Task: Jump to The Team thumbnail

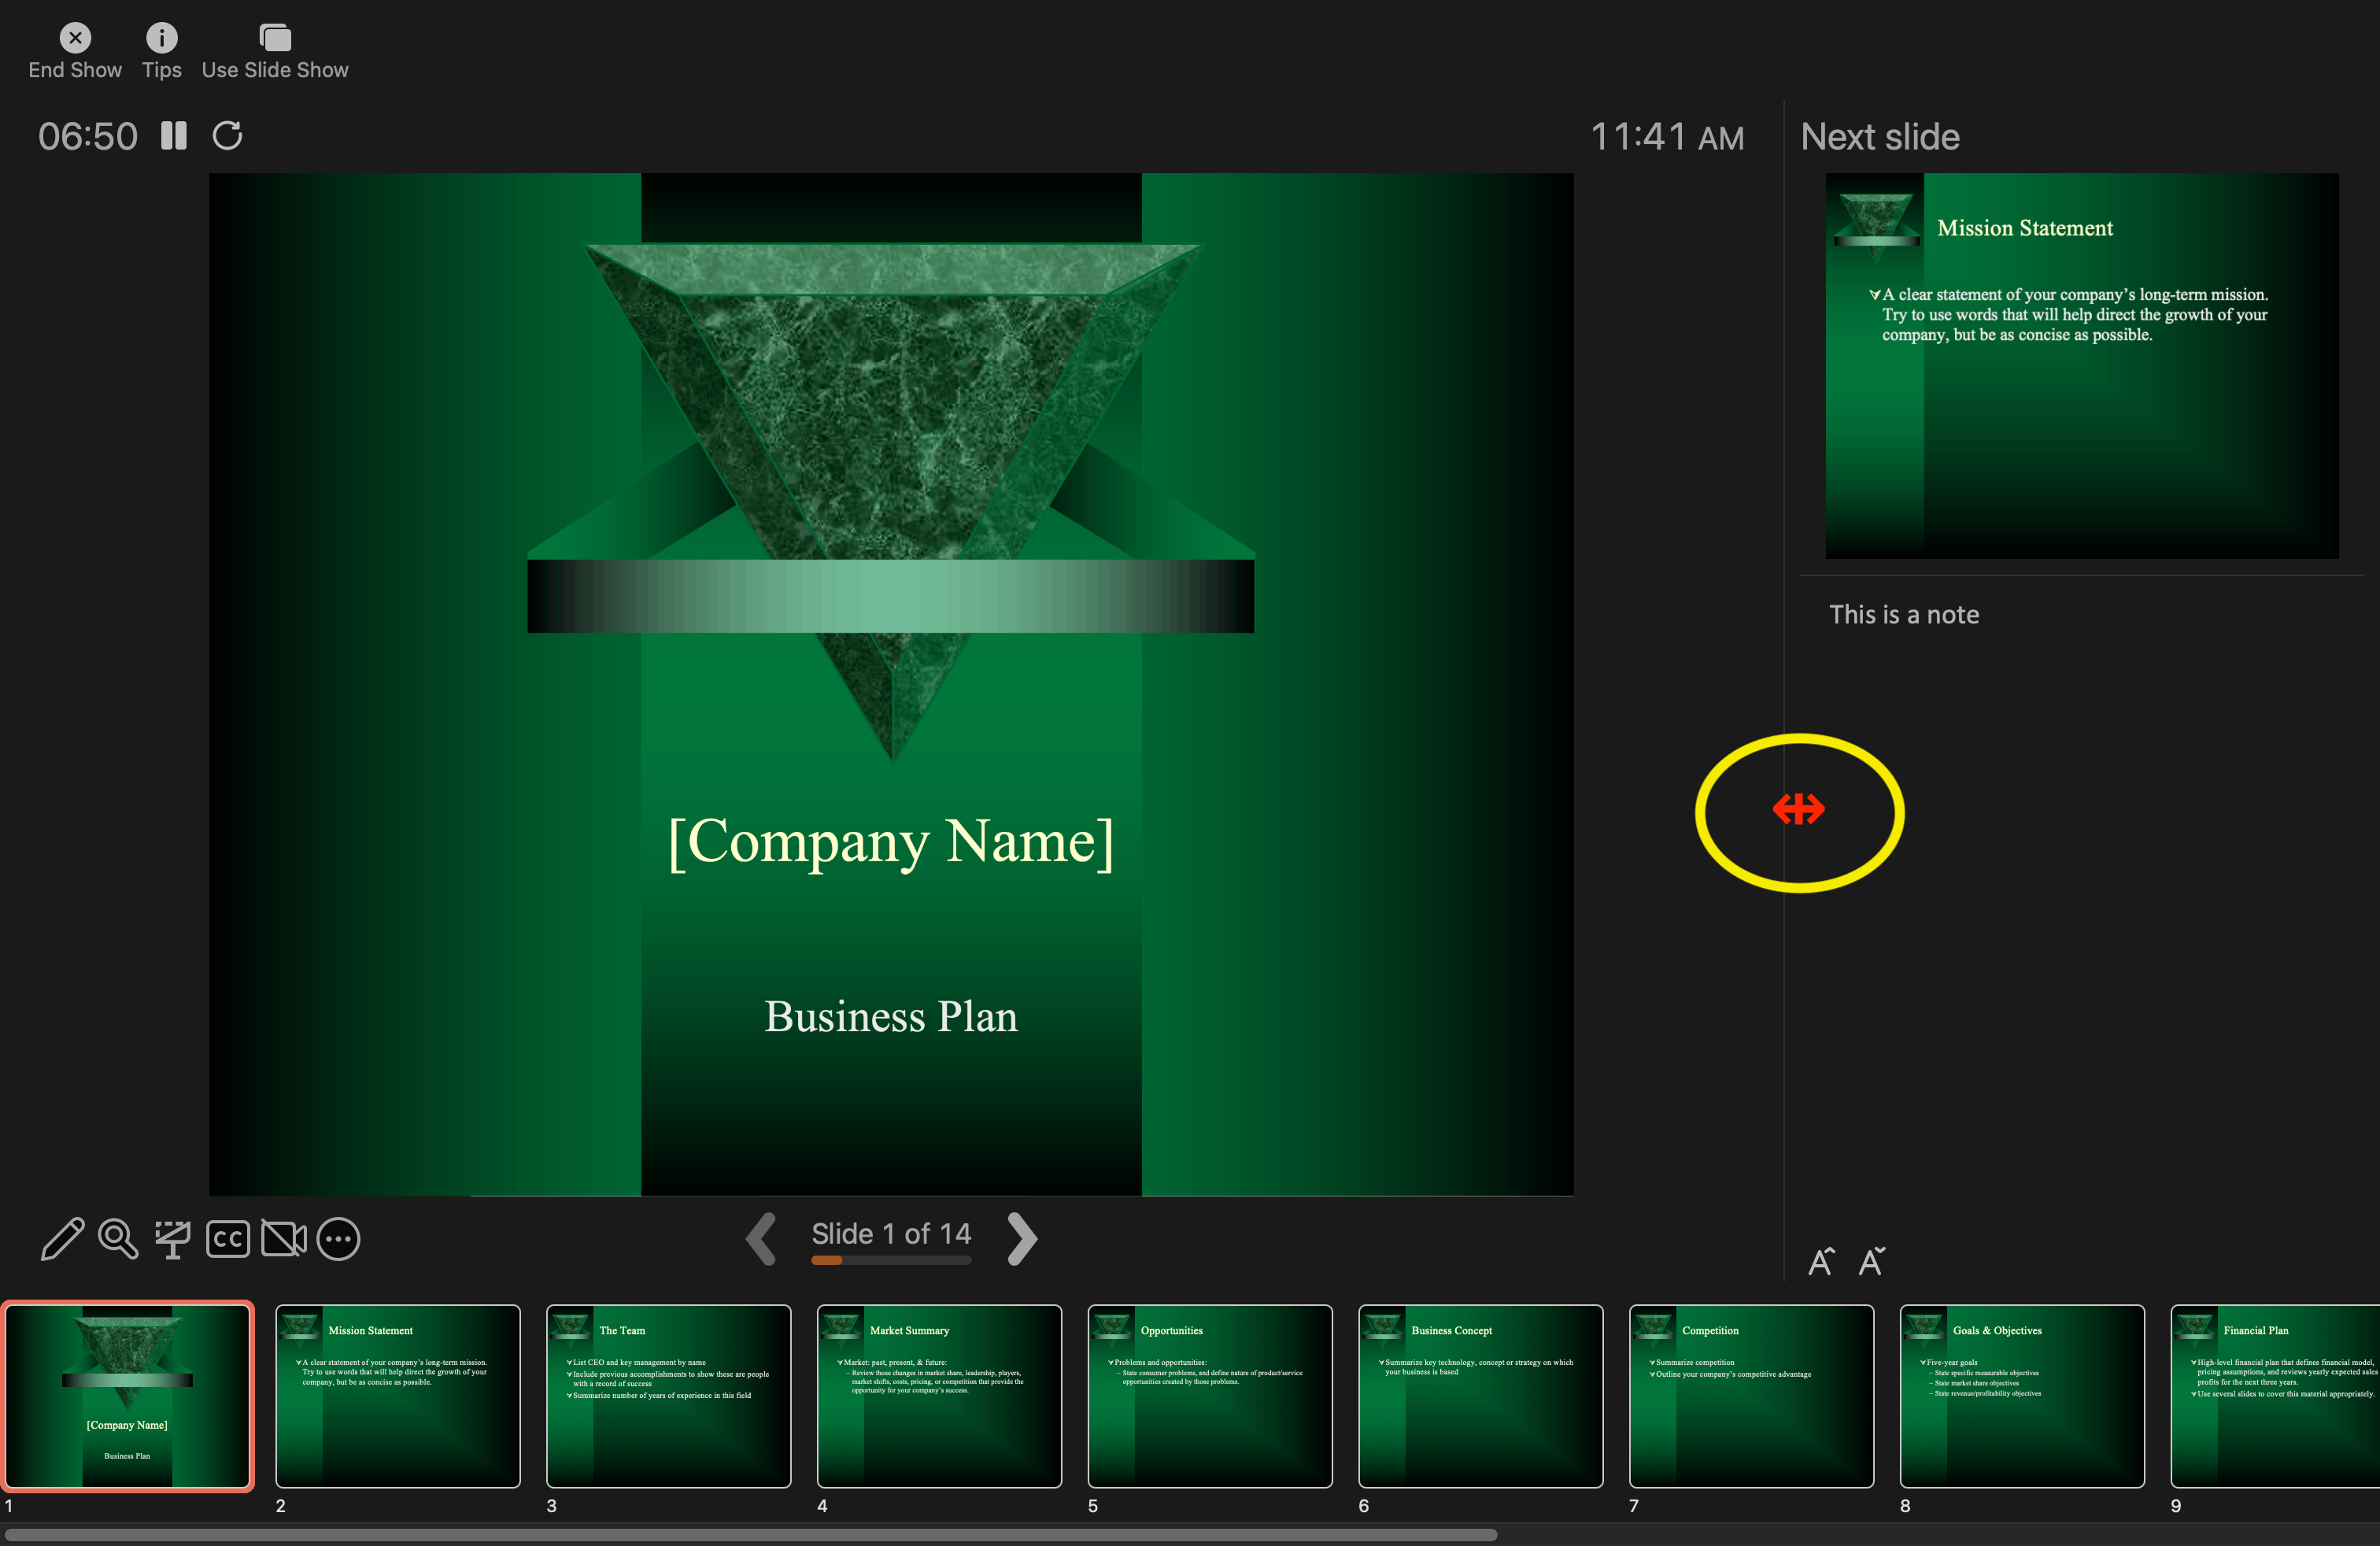Action: [669, 1396]
